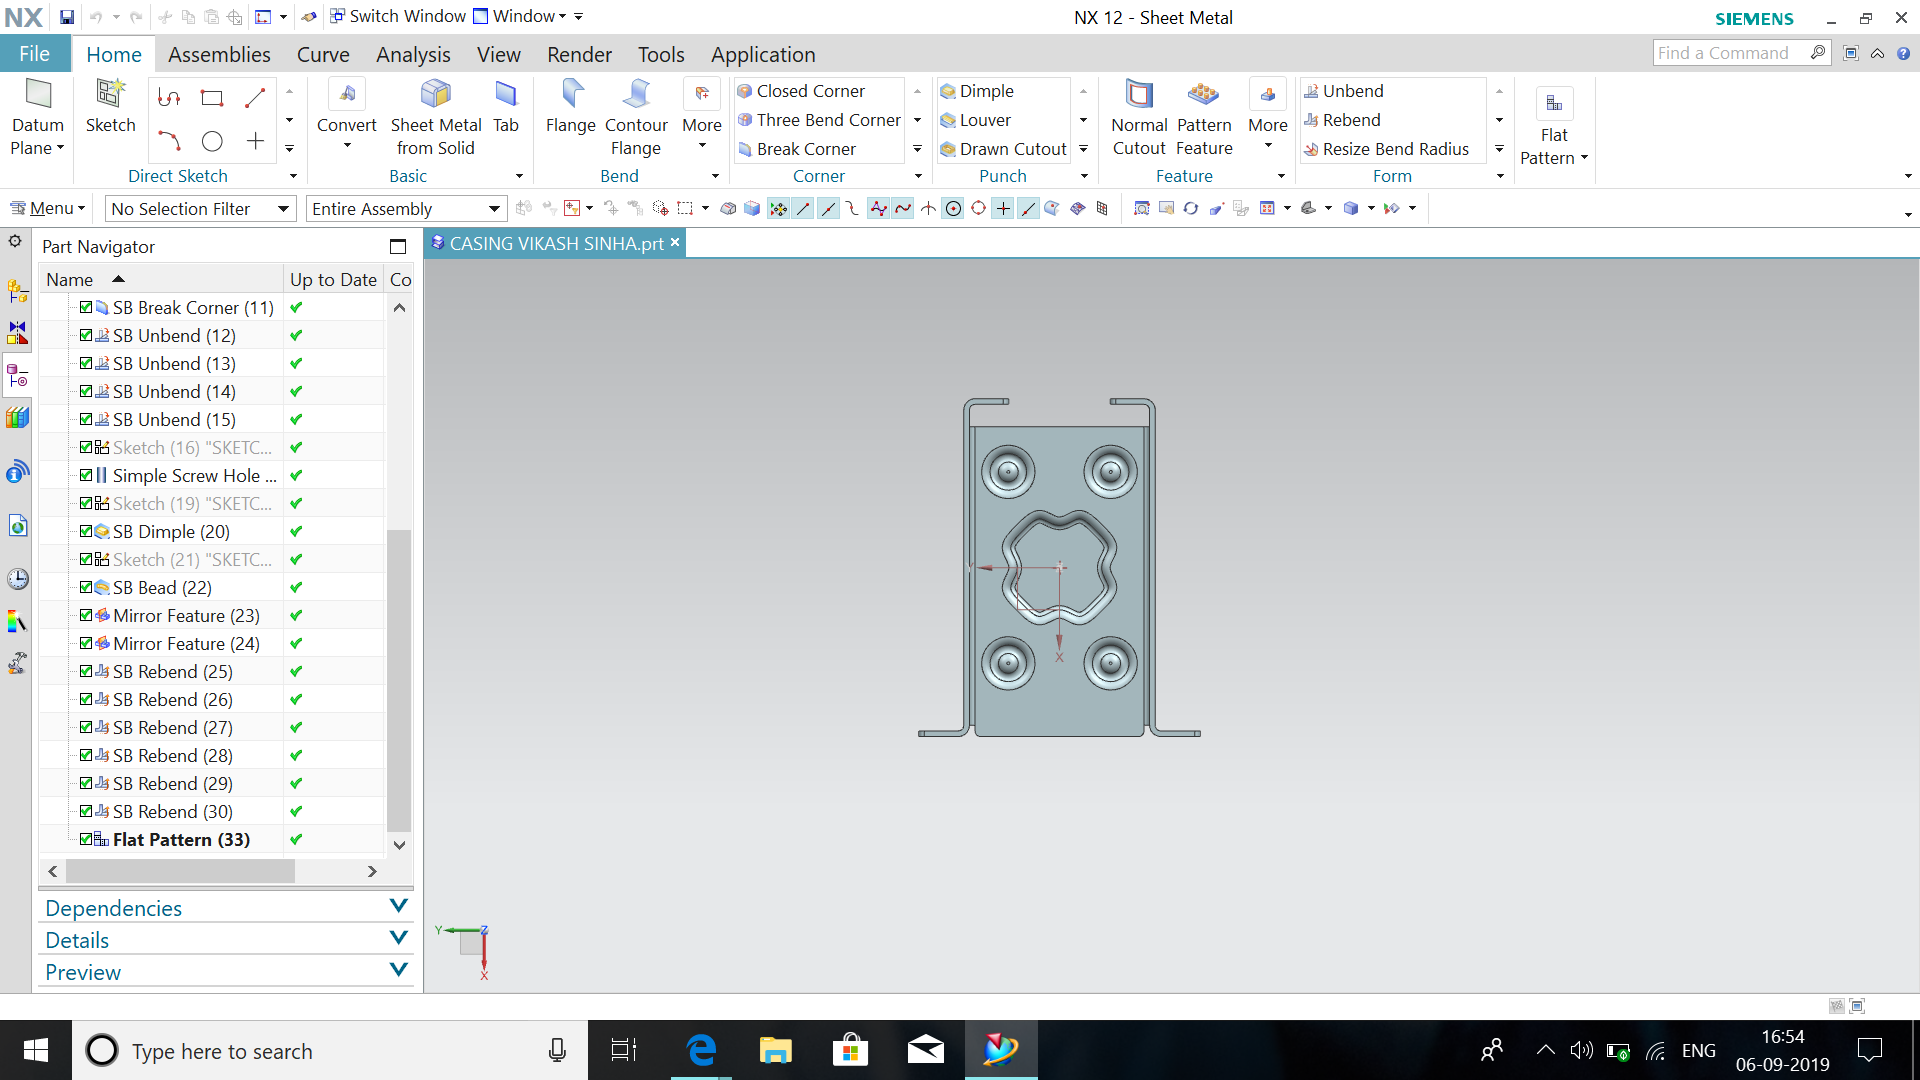Open the Pattern Feature tool
Screen dimensions: 1920x1080
point(1204,115)
